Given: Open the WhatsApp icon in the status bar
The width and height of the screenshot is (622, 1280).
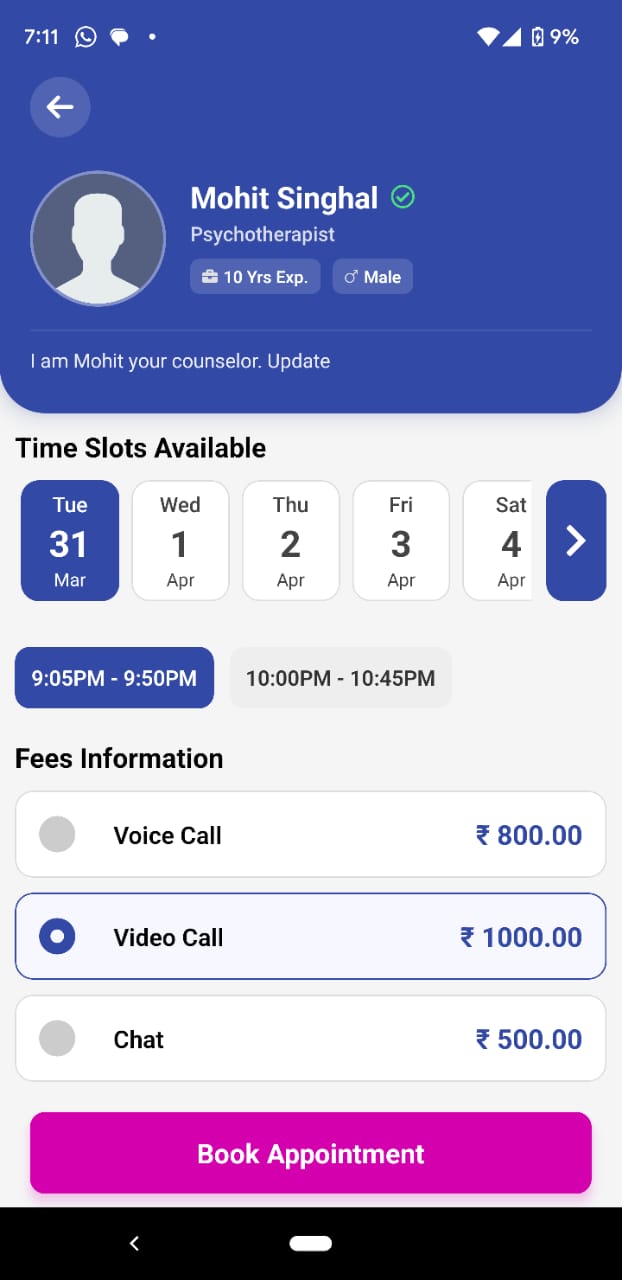Looking at the screenshot, I should [x=85, y=36].
